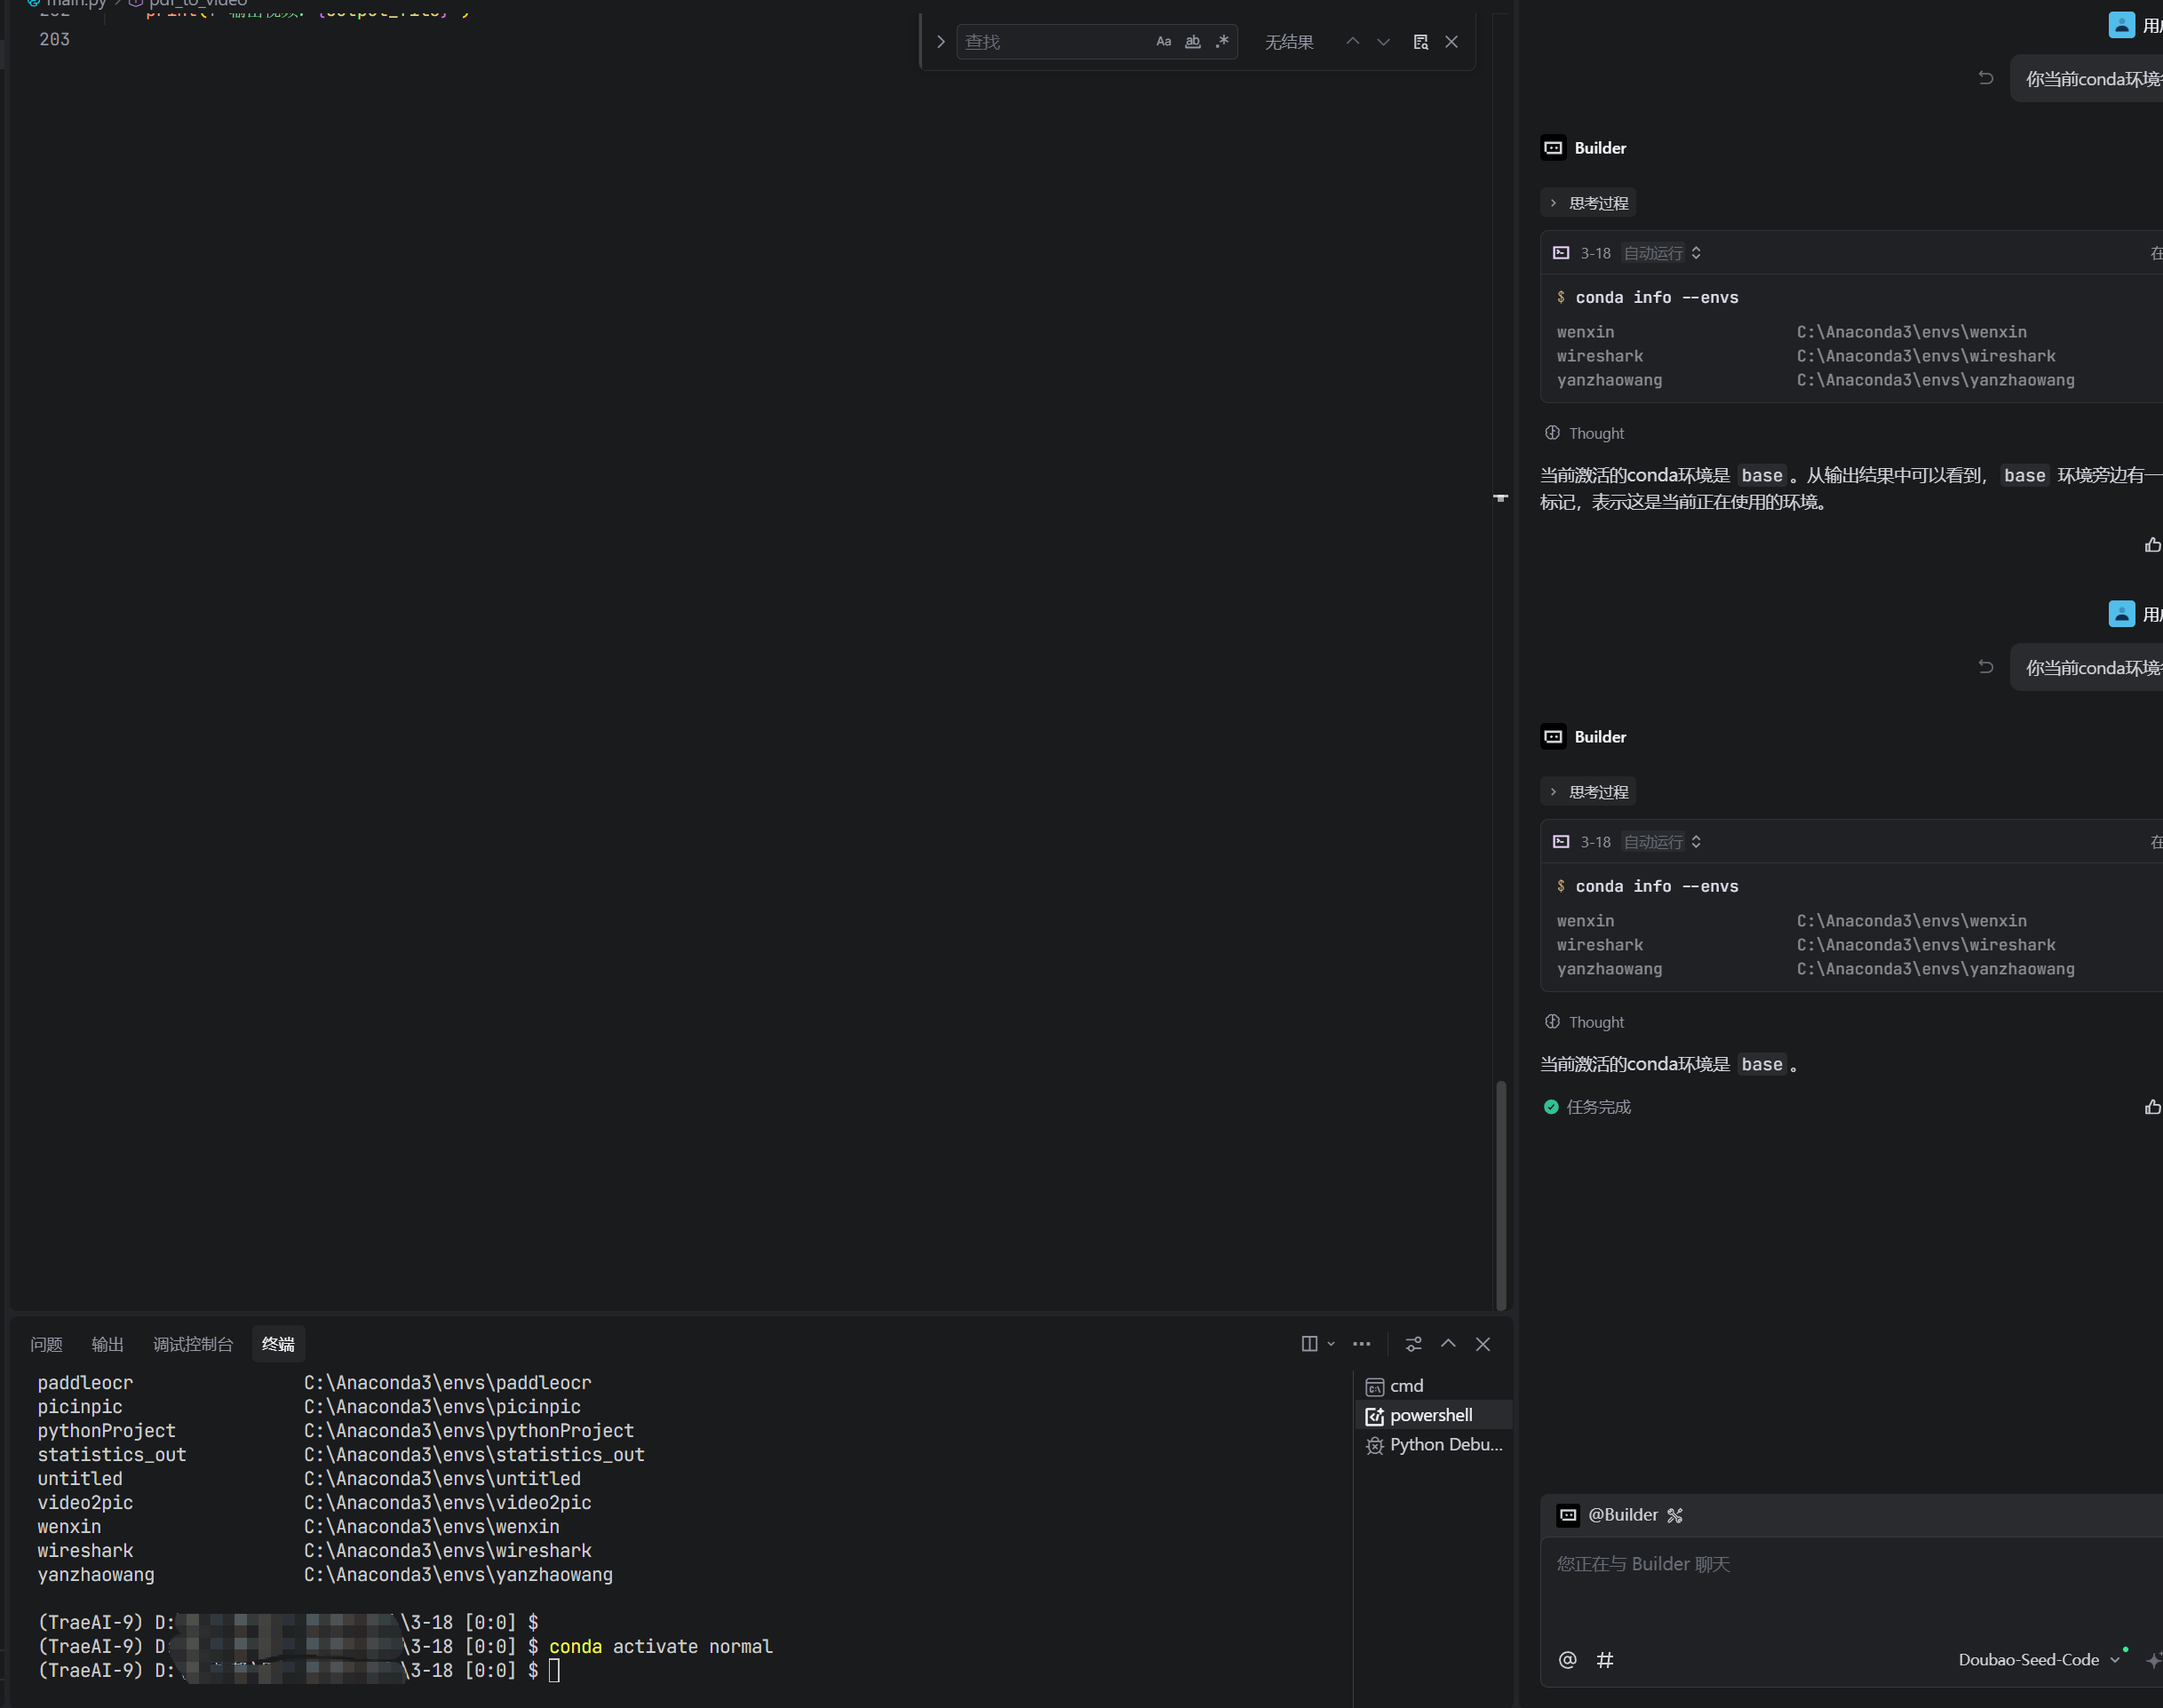Open Builder agent tools settings icon
The image size is (2163, 1708).
click(1675, 1516)
